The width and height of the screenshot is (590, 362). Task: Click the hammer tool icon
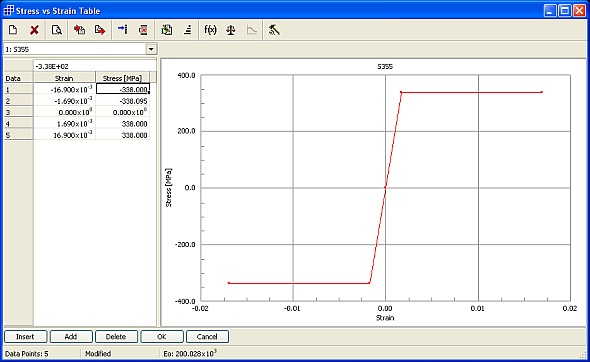coord(274,30)
